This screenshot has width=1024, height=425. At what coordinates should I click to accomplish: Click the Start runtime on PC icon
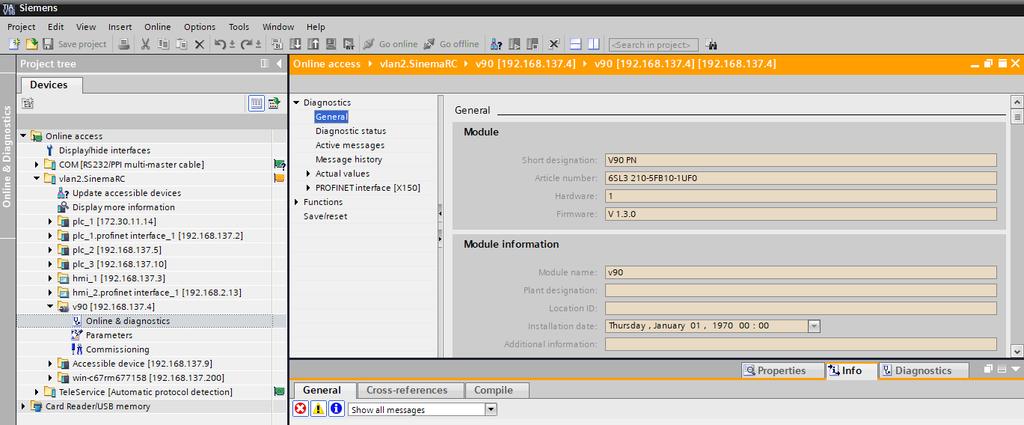tap(349, 44)
